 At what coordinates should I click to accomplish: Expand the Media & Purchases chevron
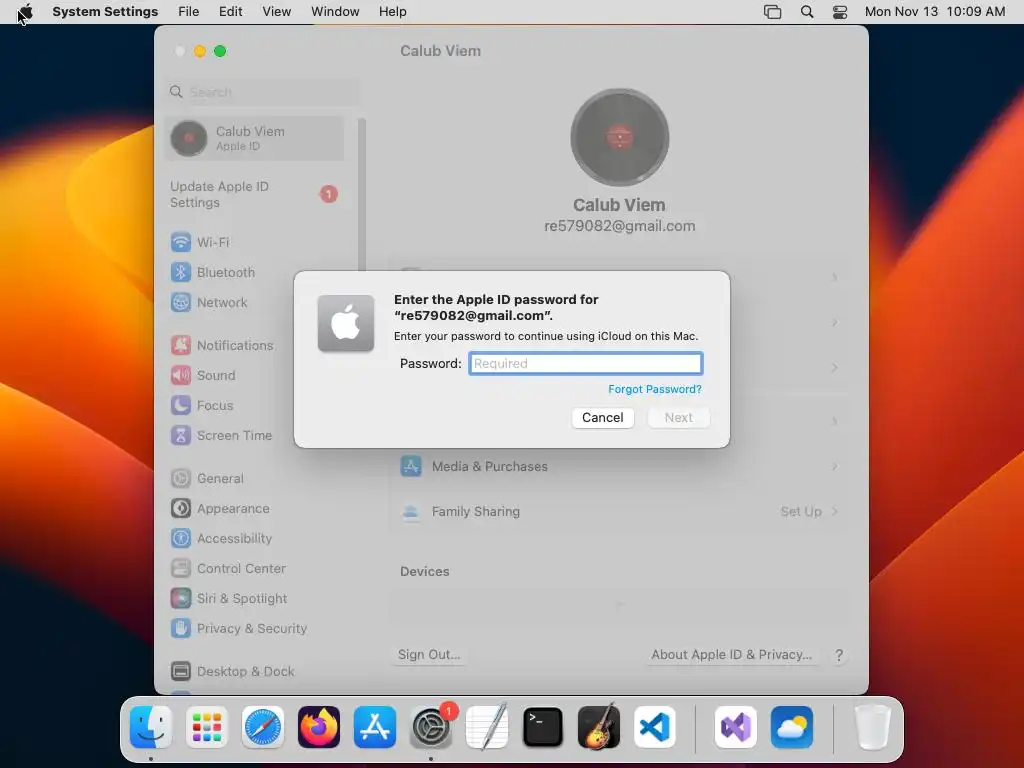[835, 466]
